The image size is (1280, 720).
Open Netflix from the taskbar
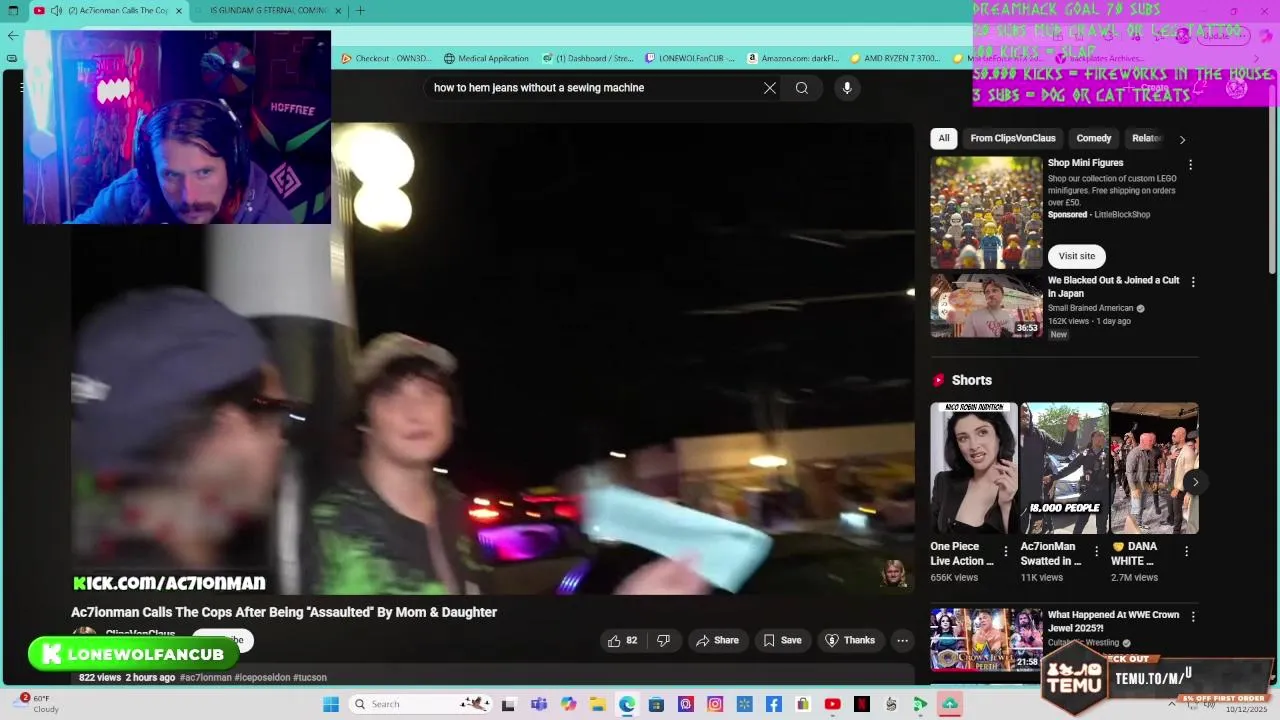coord(862,704)
